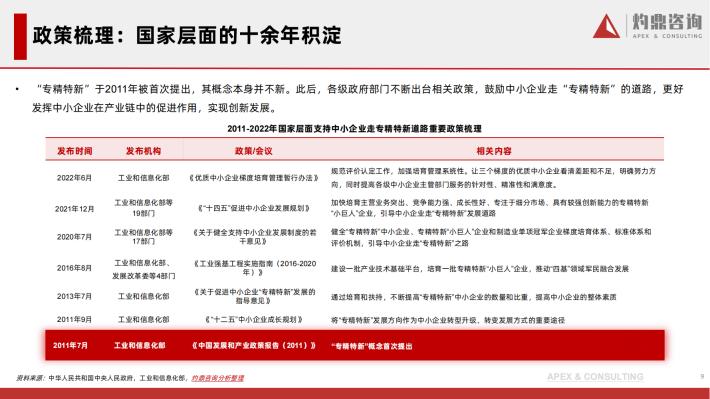Click the APEX & CONSULTING footer watermark
The width and height of the screenshot is (710, 399).
click(595, 377)
